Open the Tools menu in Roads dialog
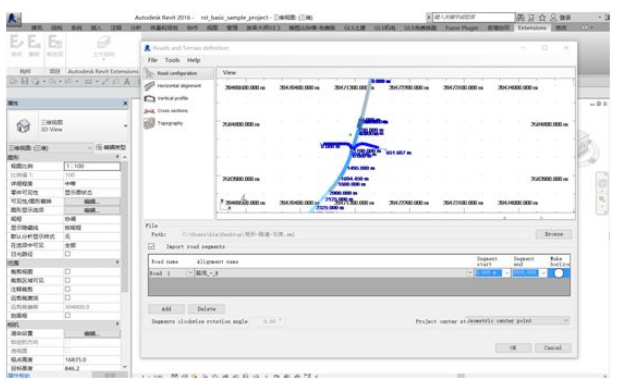The width and height of the screenshot is (620, 387). [172, 60]
